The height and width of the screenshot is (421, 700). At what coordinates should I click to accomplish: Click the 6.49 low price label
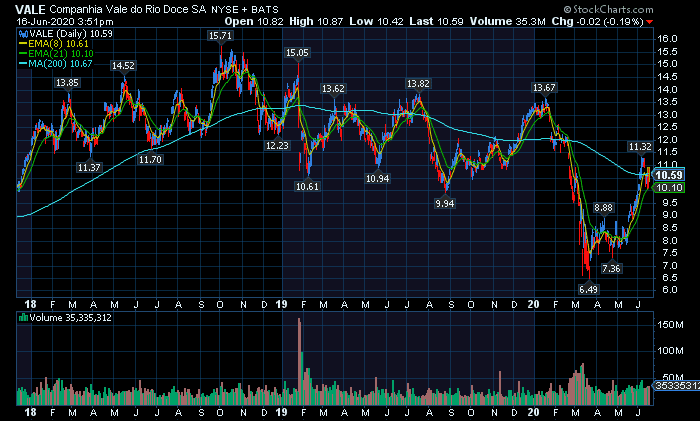tap(588, 289)
